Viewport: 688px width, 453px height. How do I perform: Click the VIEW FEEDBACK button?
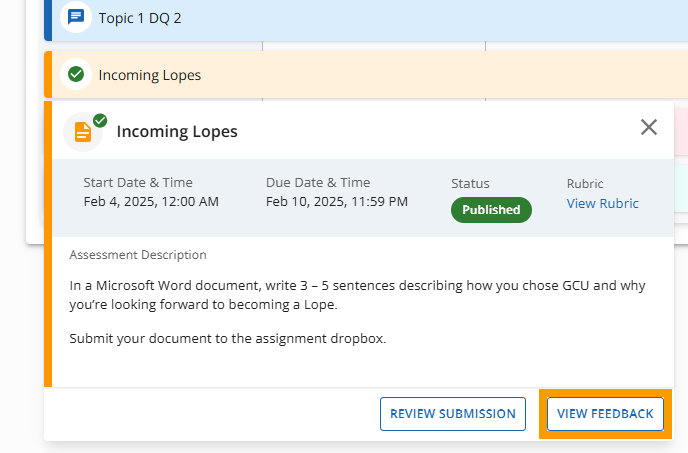pyautogui.click(x=605, y=413)
